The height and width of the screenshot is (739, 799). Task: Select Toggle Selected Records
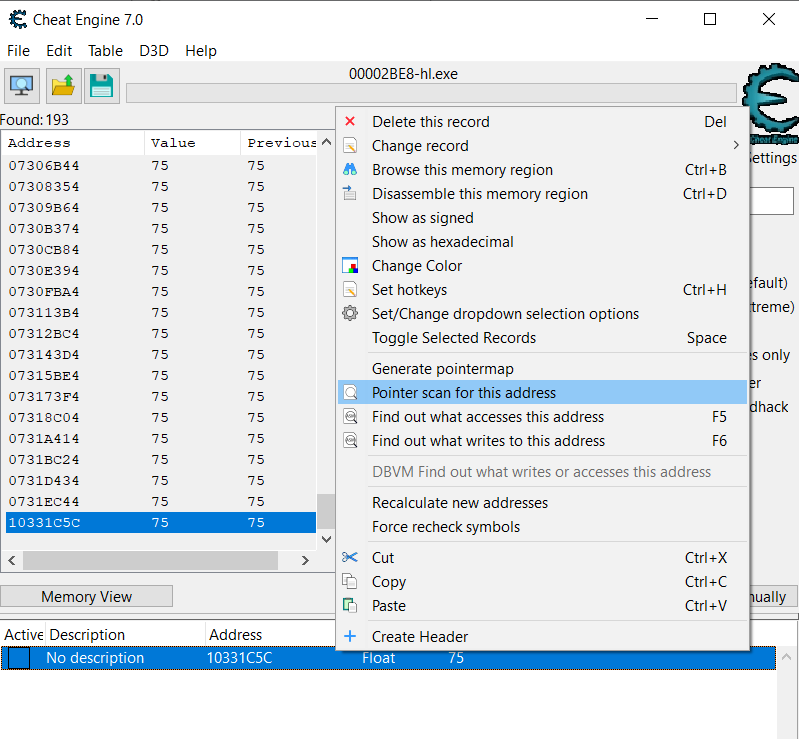click(542, 337)
